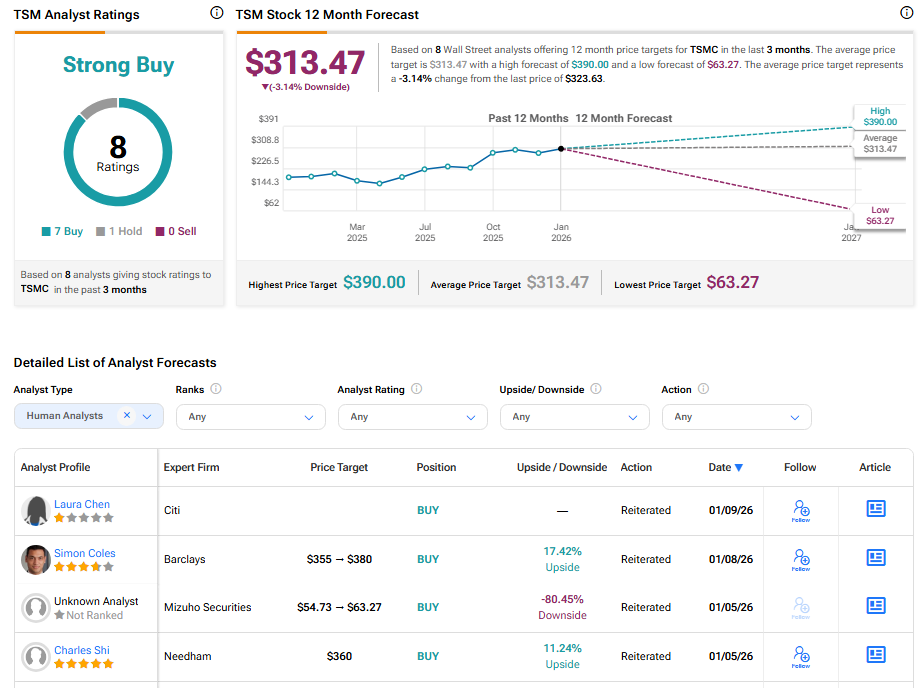Open the Analyst Rating dropdown
This screenshot has height=688, width=922.
click(x=412, y=417)
